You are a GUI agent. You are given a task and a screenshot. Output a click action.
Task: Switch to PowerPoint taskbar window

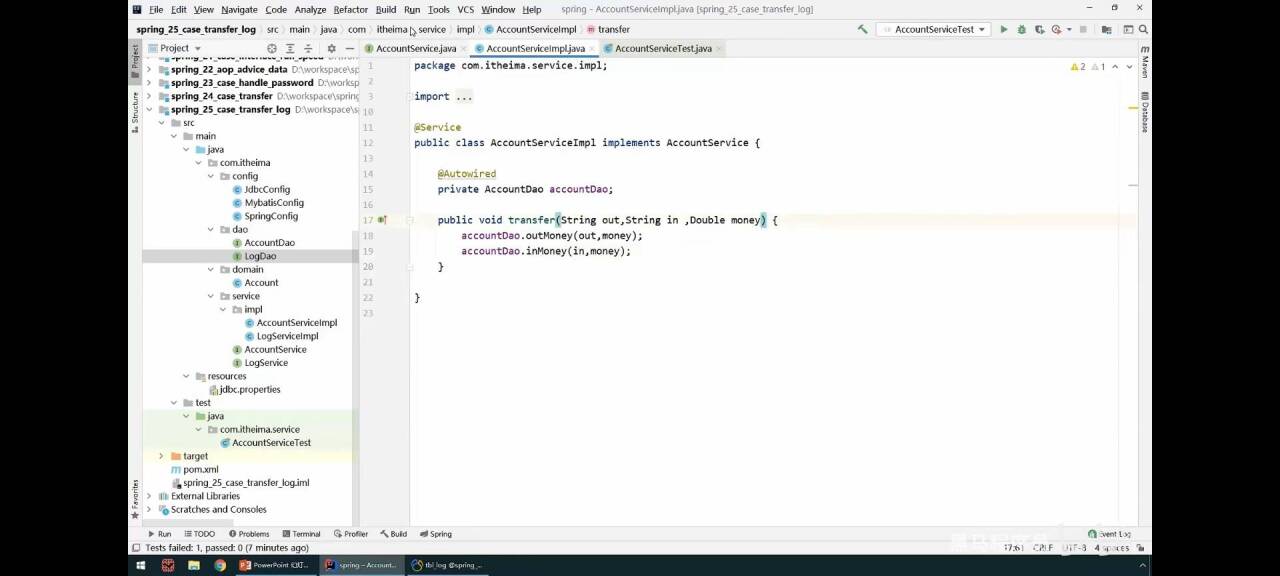click(x=275, y=565)
